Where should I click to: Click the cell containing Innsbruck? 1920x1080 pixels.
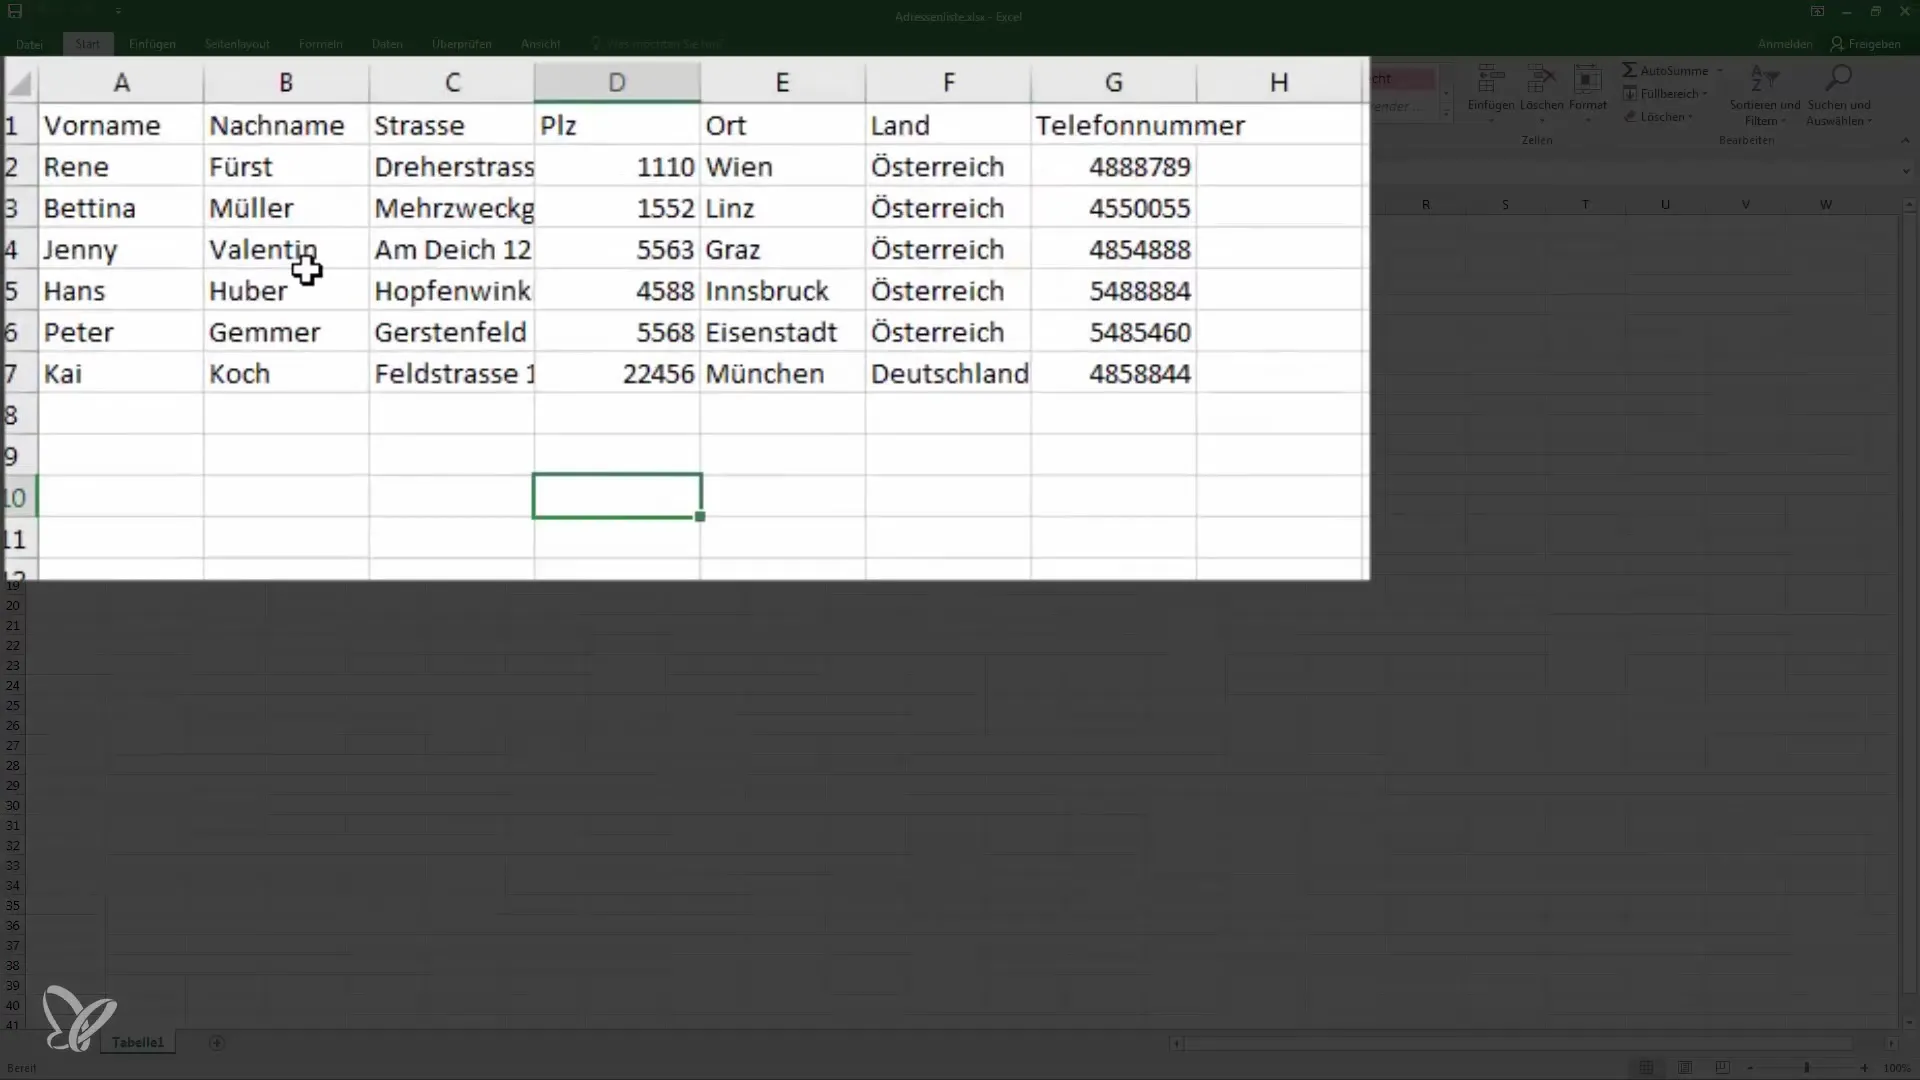(783, 291)
